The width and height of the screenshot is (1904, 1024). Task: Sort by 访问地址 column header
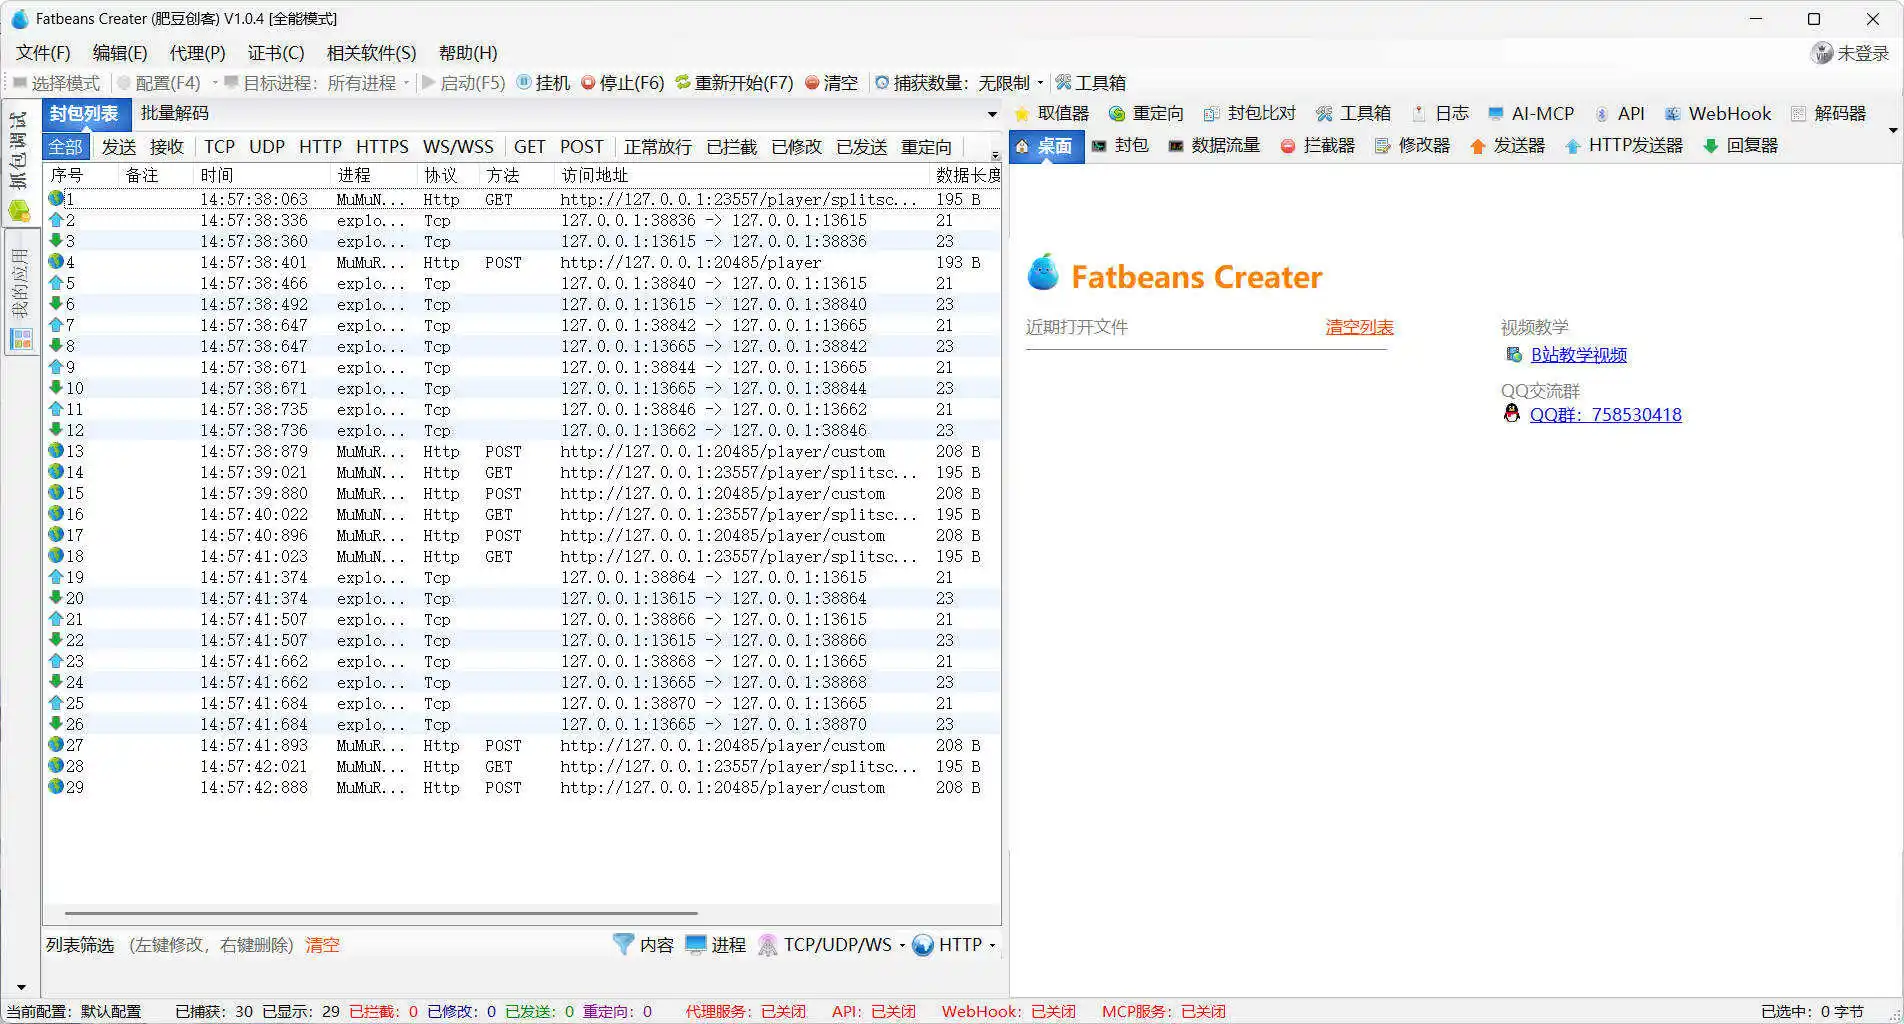[x=740, y=175]
